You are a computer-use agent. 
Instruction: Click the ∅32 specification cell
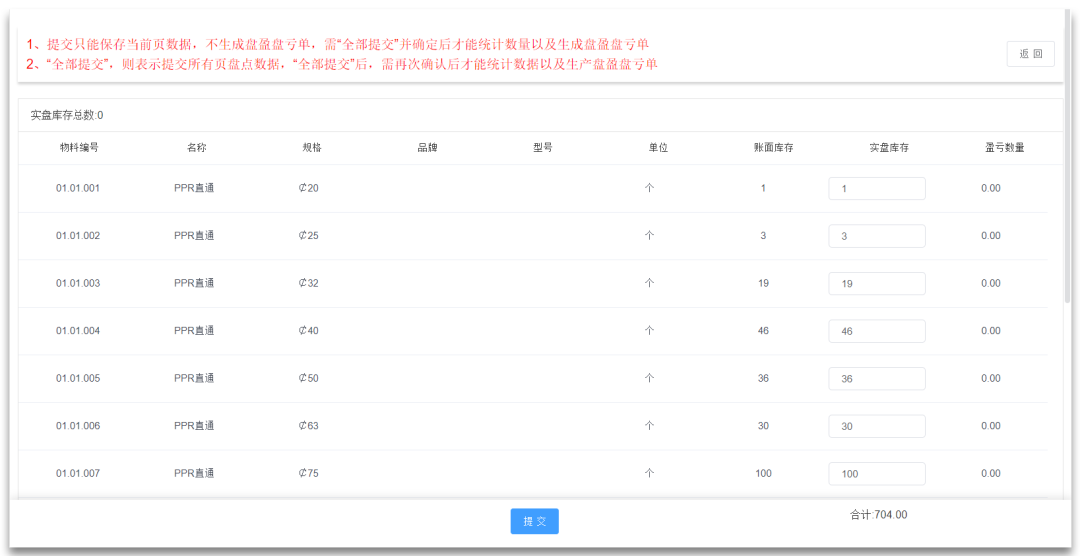click(309, 283)
